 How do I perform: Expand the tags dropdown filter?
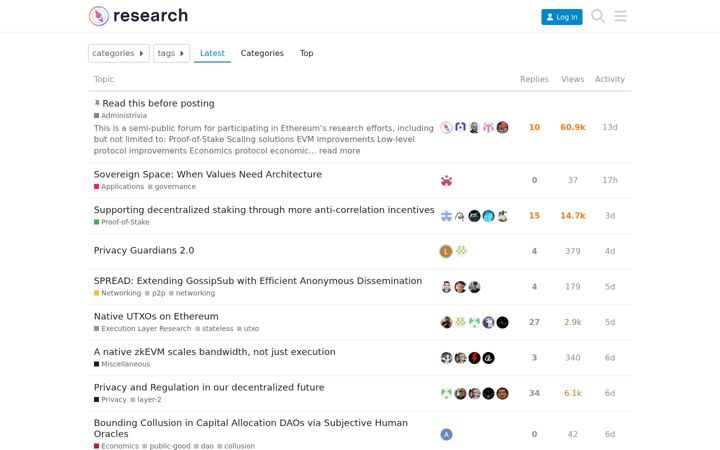click(171, 53)
